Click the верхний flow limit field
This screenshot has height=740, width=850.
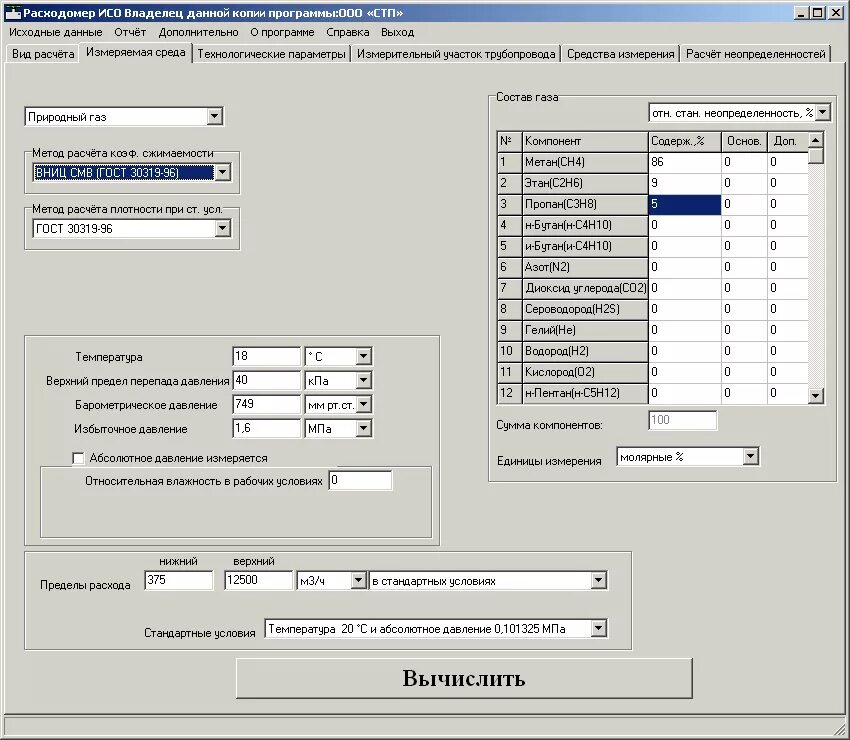coord(259,581)
